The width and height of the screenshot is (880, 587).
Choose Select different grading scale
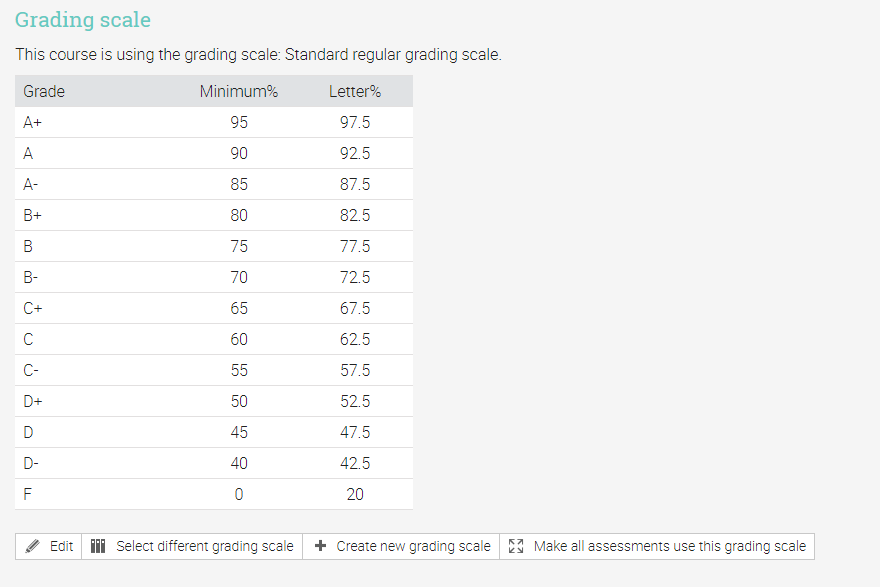(204, 546)
